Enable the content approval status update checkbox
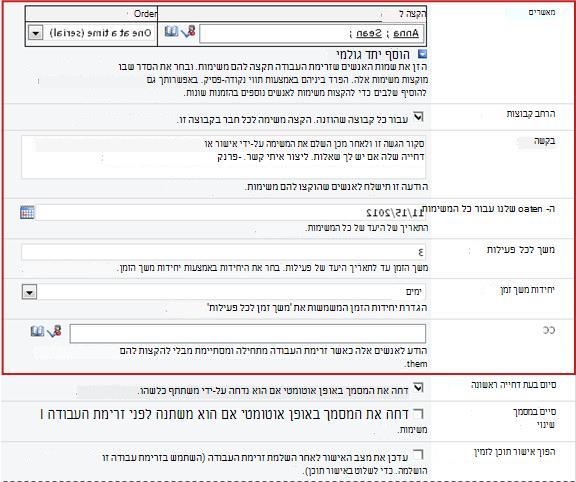Viewport: 576px width, 482px height. tap(418, 455)
